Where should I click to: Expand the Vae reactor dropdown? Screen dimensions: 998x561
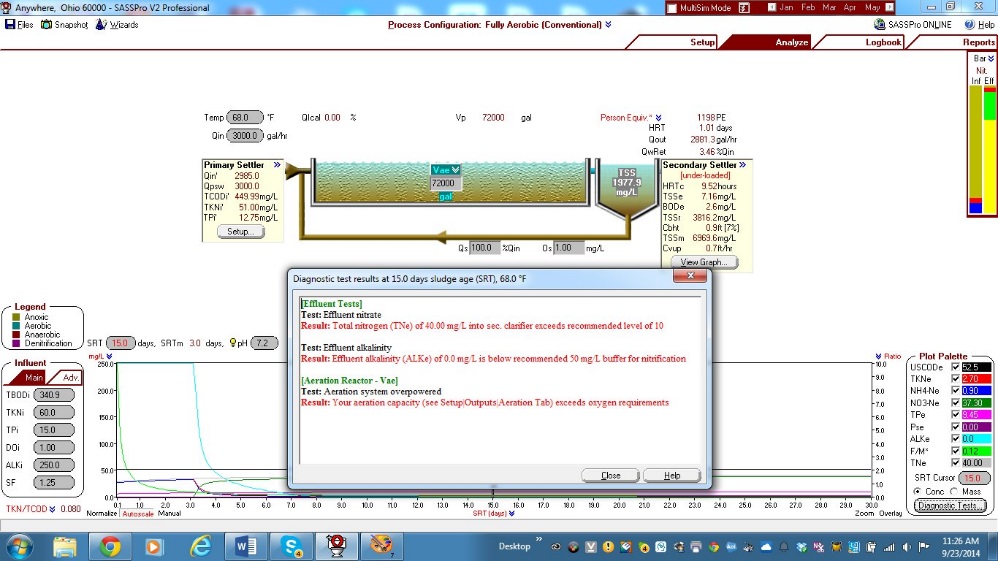tap(455, 169)
